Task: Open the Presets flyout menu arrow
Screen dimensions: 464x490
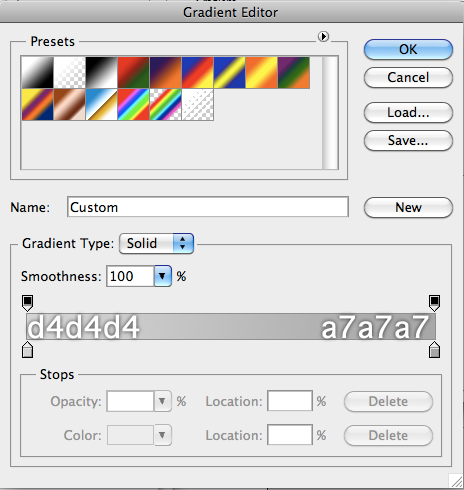Action: (323, 36)
